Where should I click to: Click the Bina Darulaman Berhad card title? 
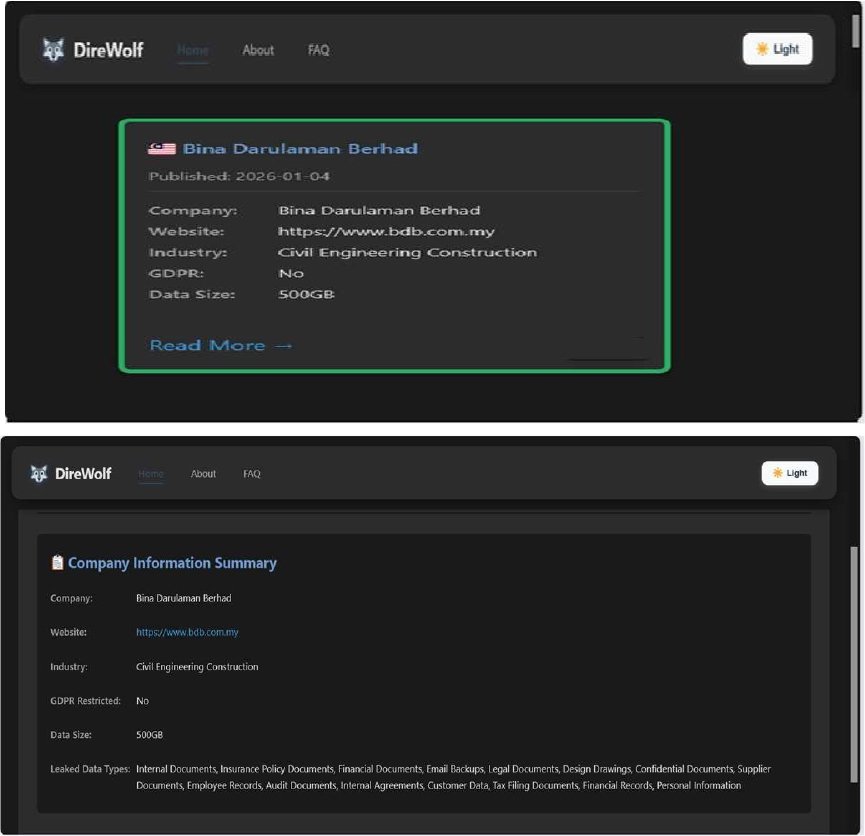(300, 149)
